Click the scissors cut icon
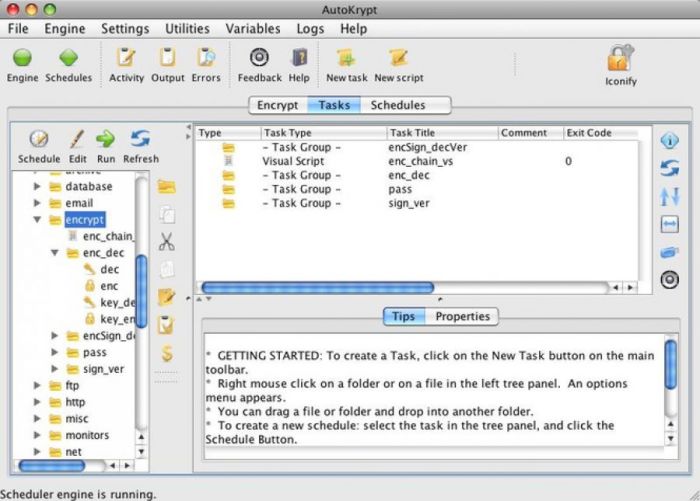Image resolution: width=700 pixels, height=501 pixels. (x=167, y=242)
